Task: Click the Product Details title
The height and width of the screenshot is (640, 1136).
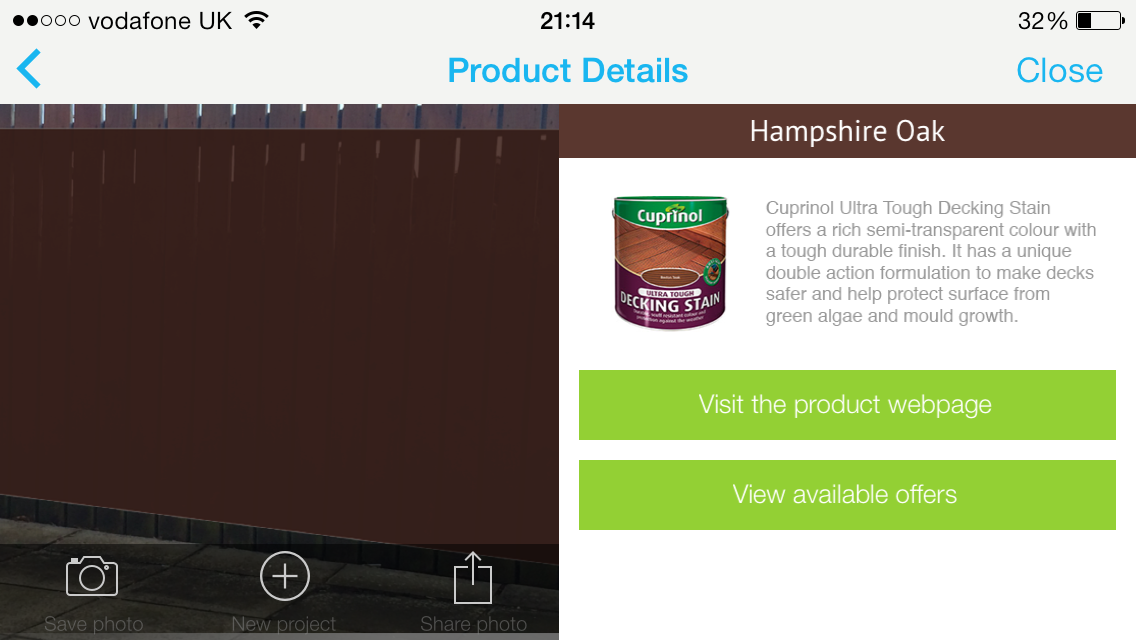Action: [567, 70]
